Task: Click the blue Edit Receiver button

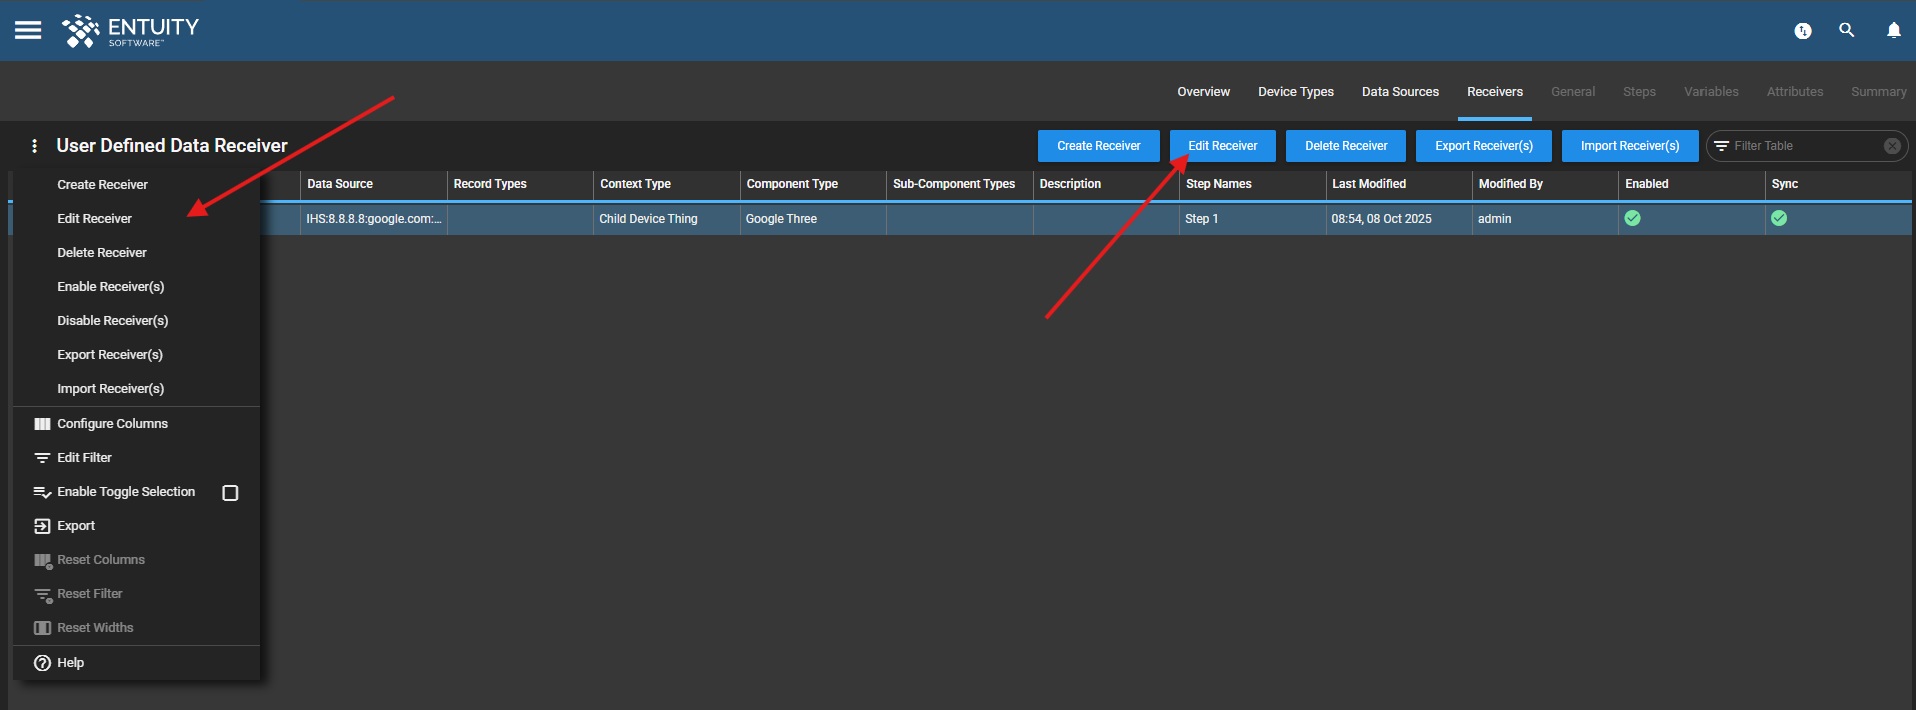Action: click(1222, 146)
